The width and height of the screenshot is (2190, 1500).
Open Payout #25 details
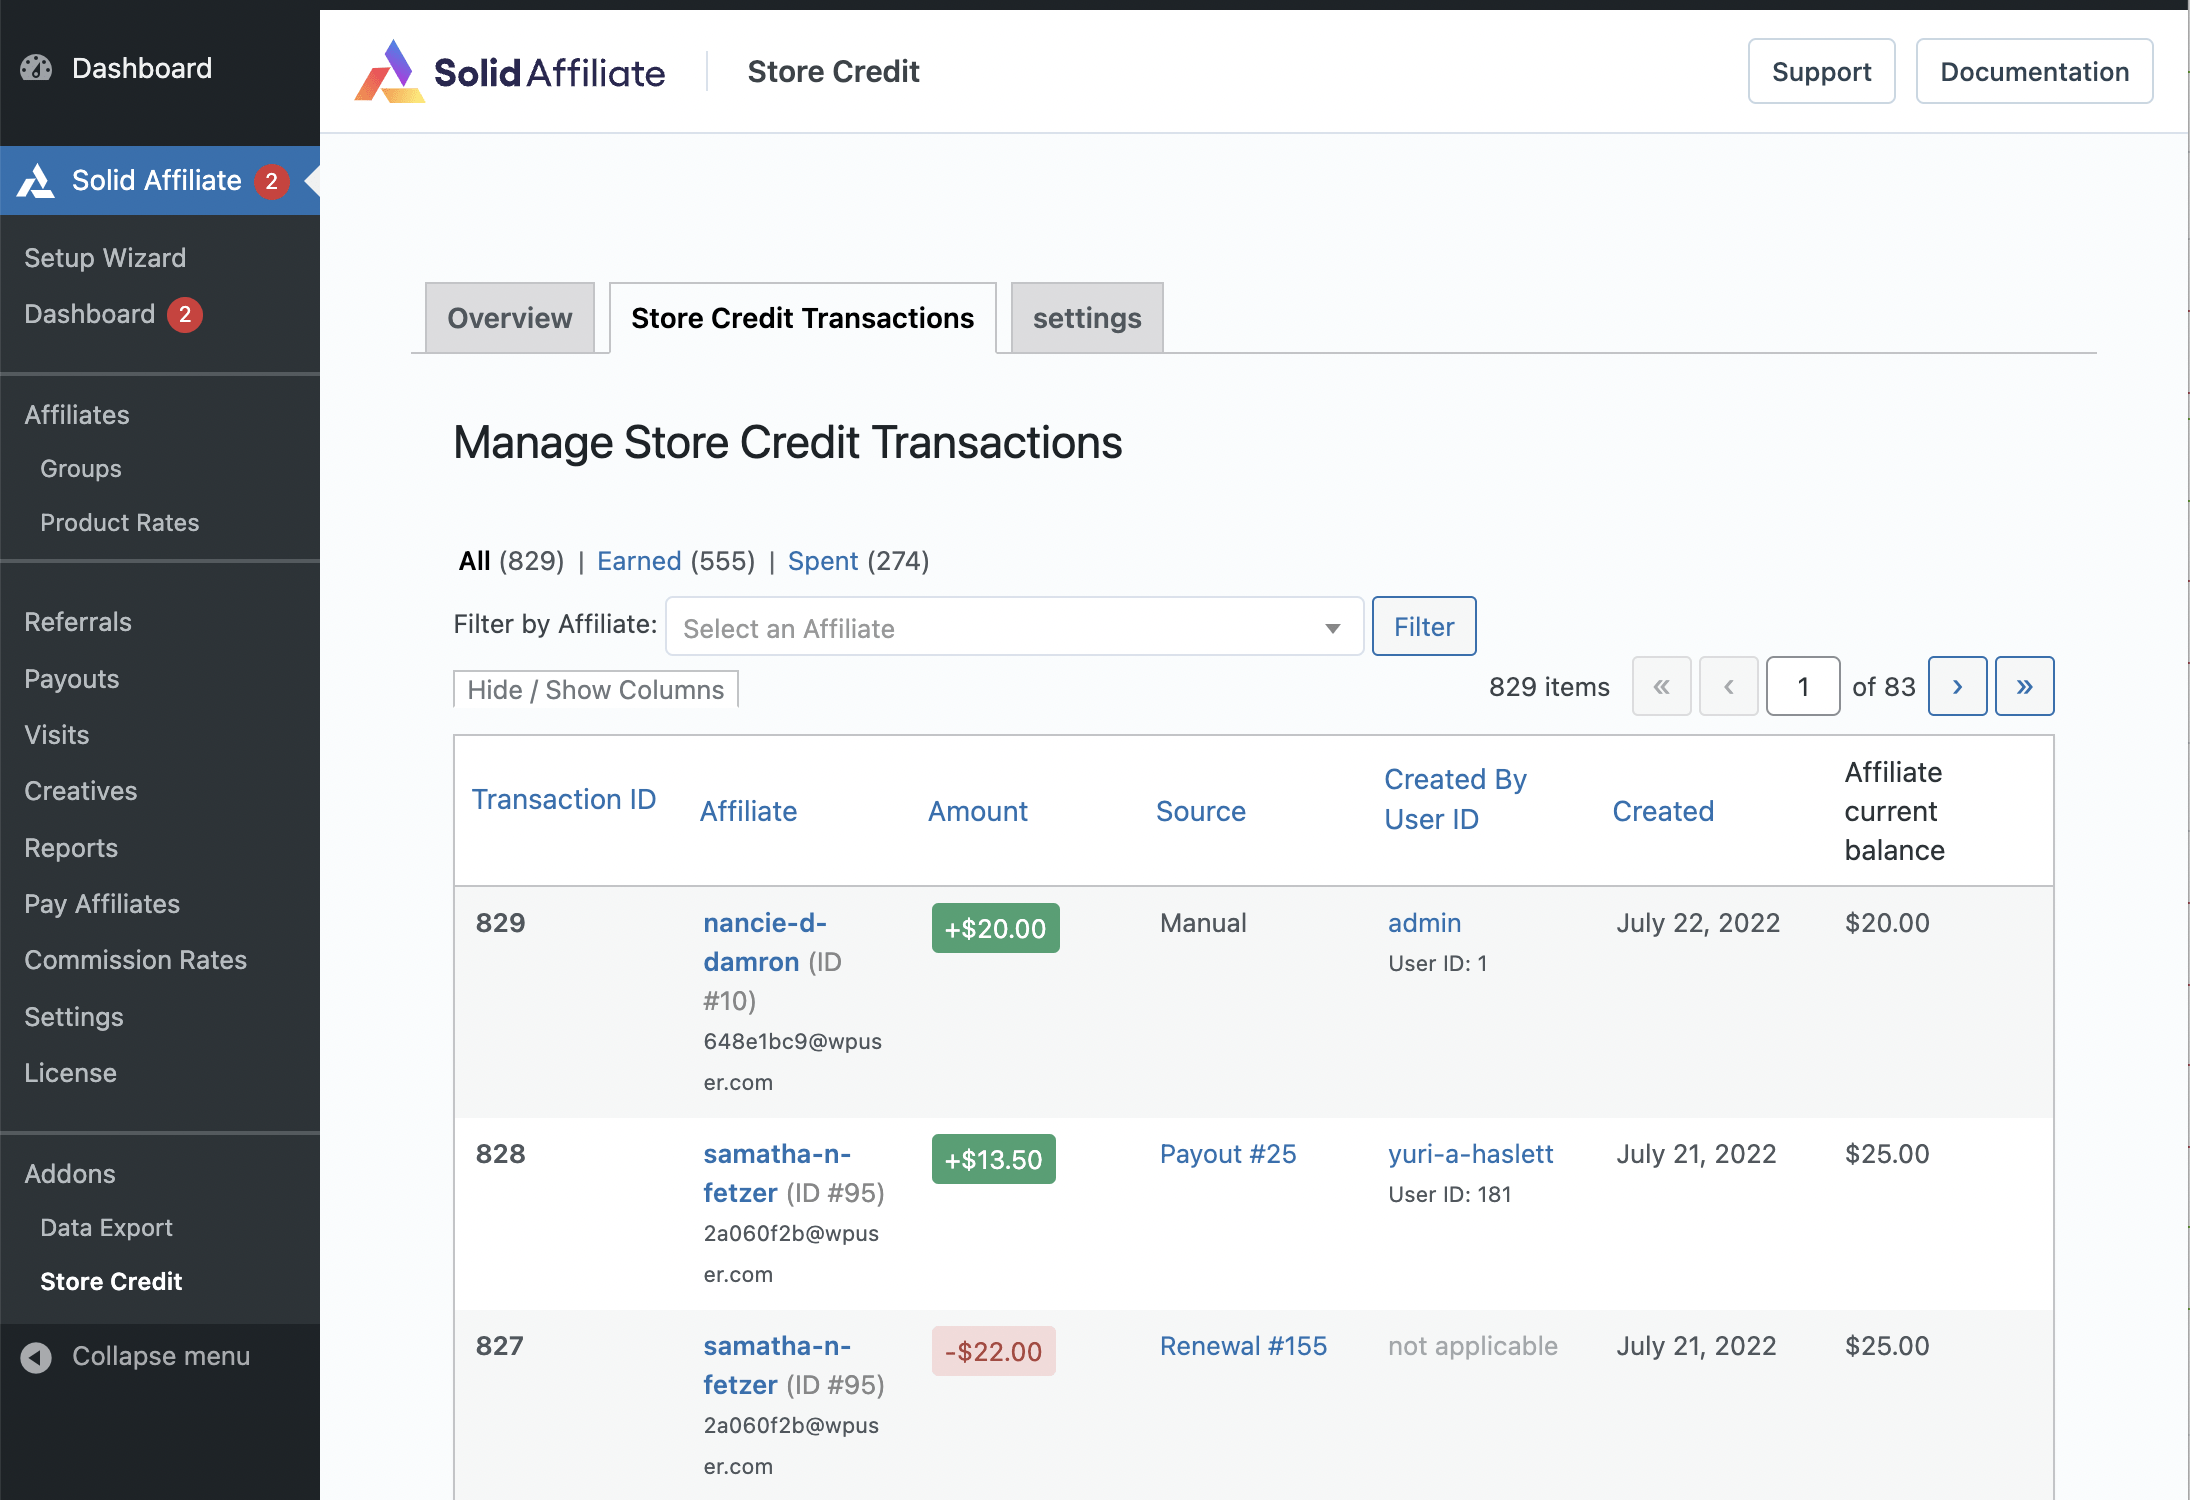tap(1227, 1153)
